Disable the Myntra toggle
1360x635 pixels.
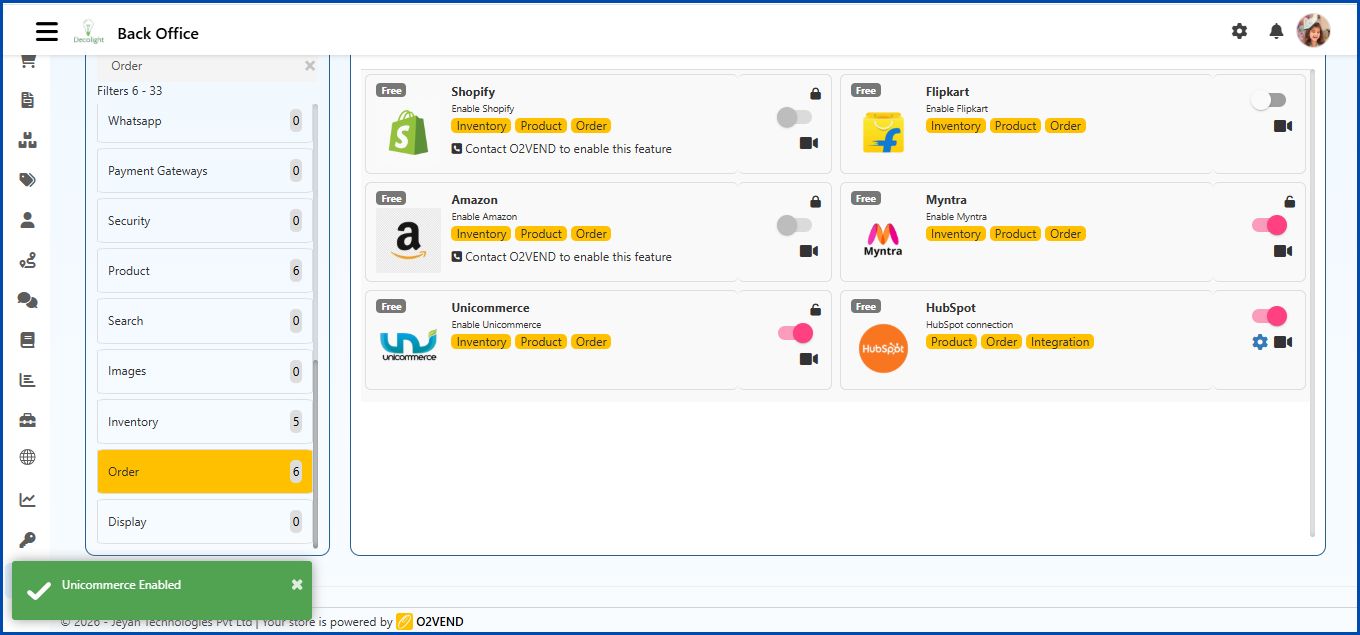click(1269, 225)
